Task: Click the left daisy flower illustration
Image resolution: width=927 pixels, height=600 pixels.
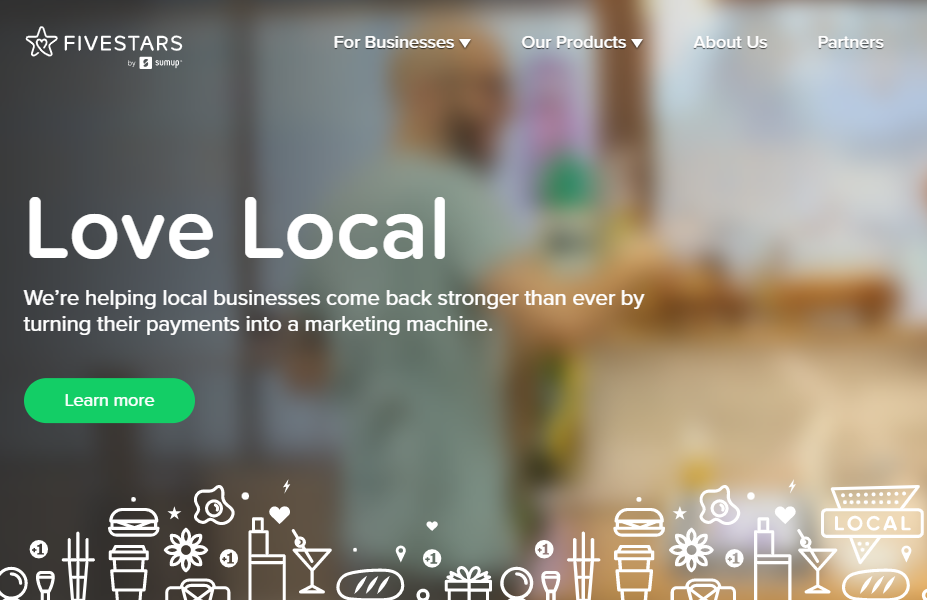Action: [x=186, y=549]
